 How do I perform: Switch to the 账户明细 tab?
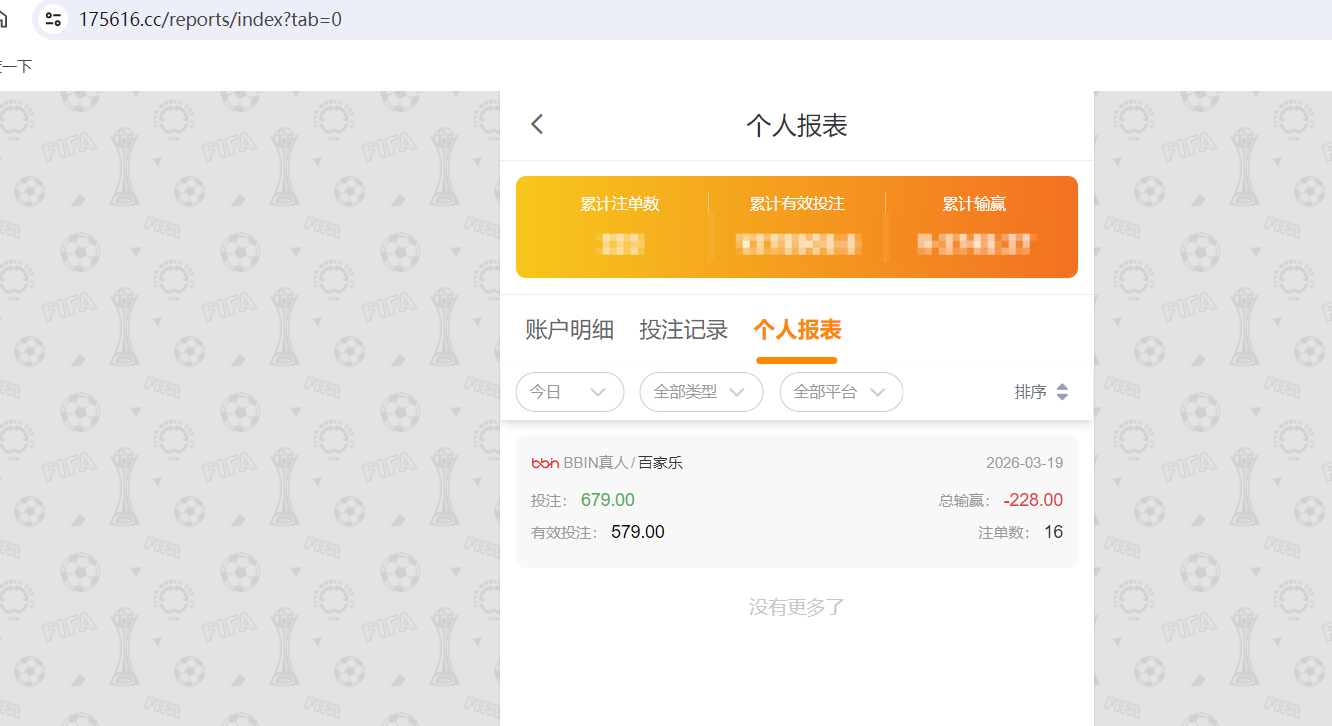coord(569,330)
